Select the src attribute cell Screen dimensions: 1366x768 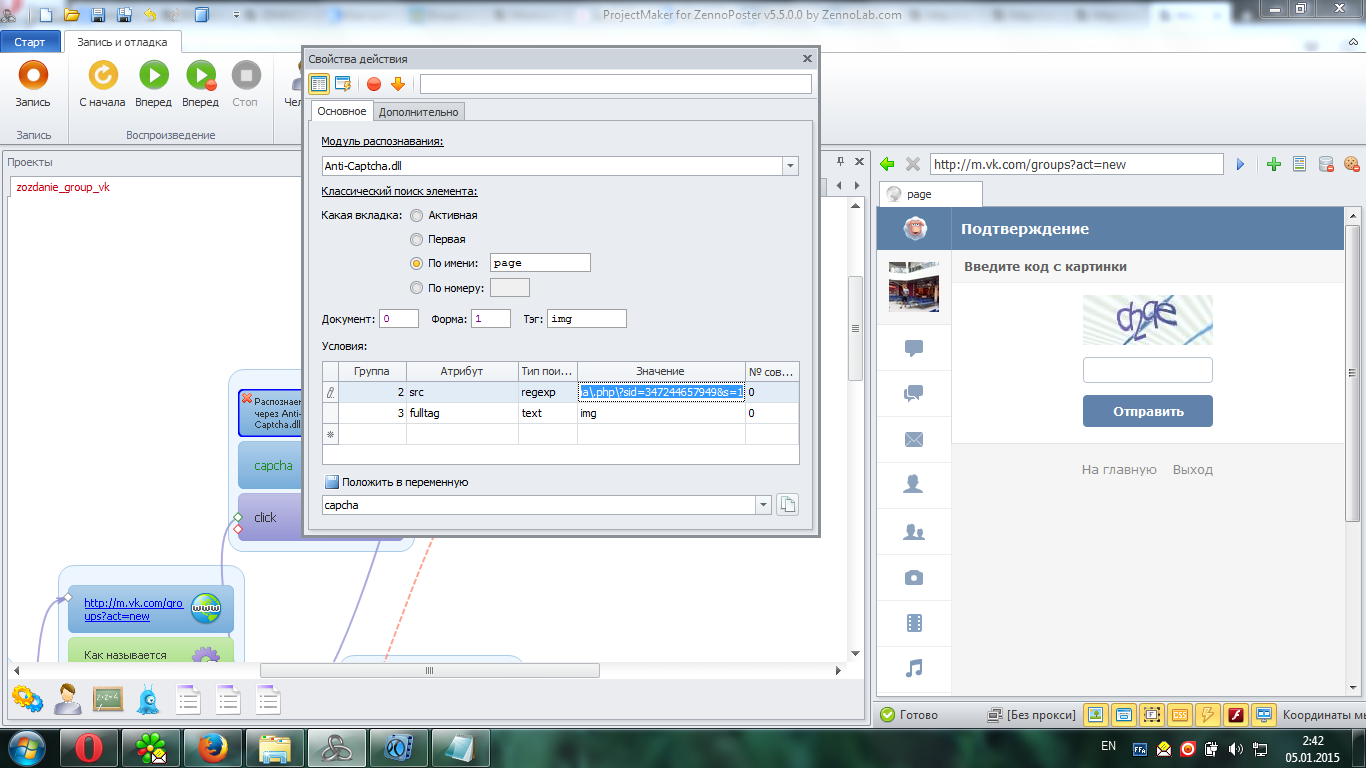pos(462,392)
